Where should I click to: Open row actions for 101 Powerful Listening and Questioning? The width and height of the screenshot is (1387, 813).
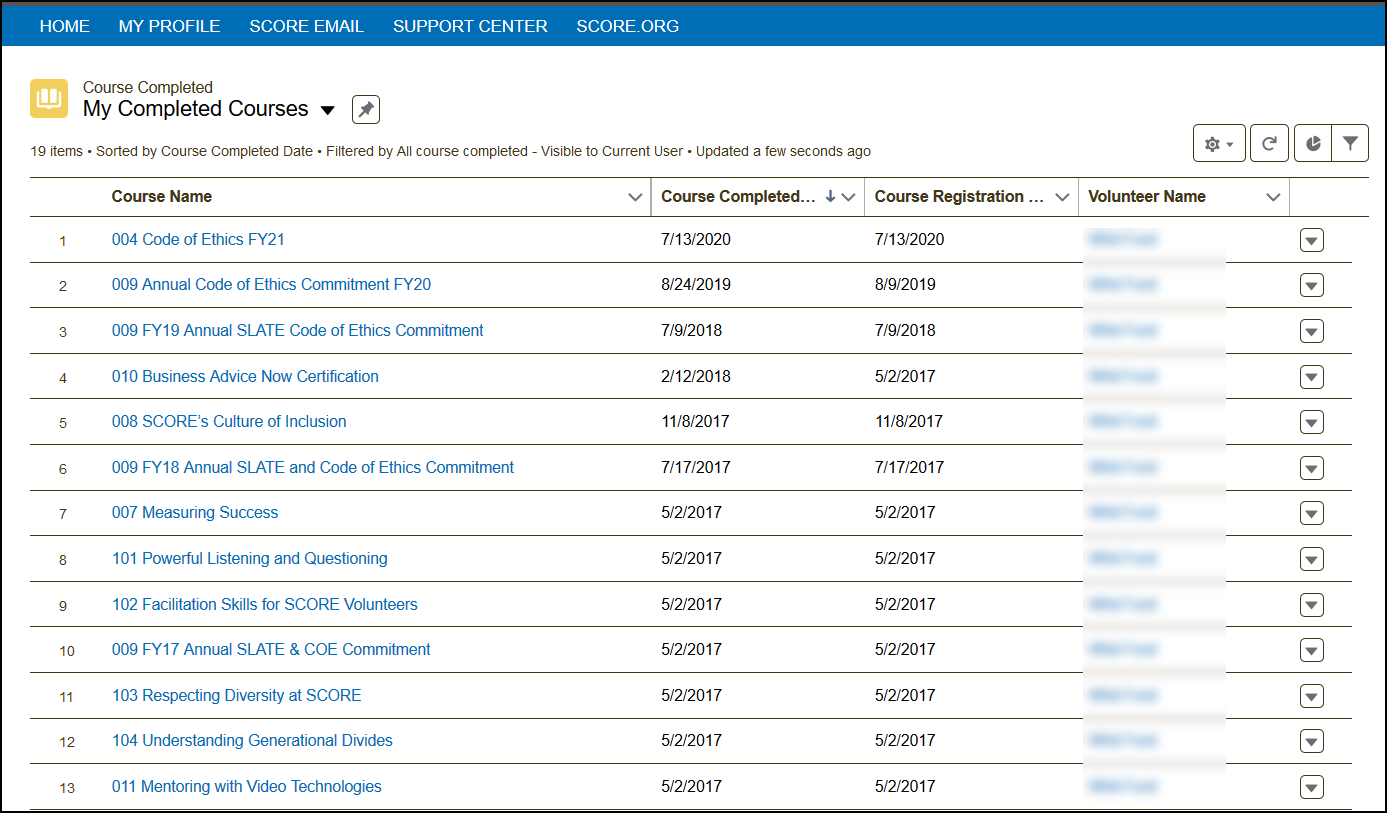tap(1312, 559)
